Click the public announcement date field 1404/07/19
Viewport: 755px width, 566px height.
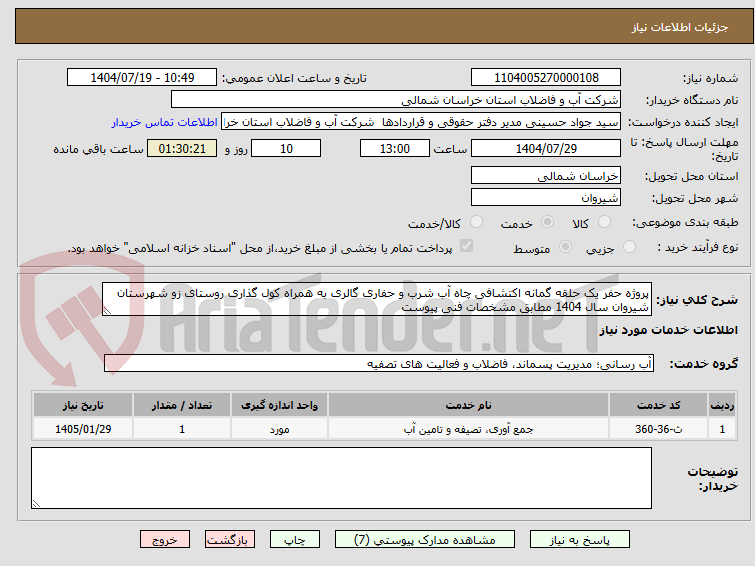[x=142, y=78]
